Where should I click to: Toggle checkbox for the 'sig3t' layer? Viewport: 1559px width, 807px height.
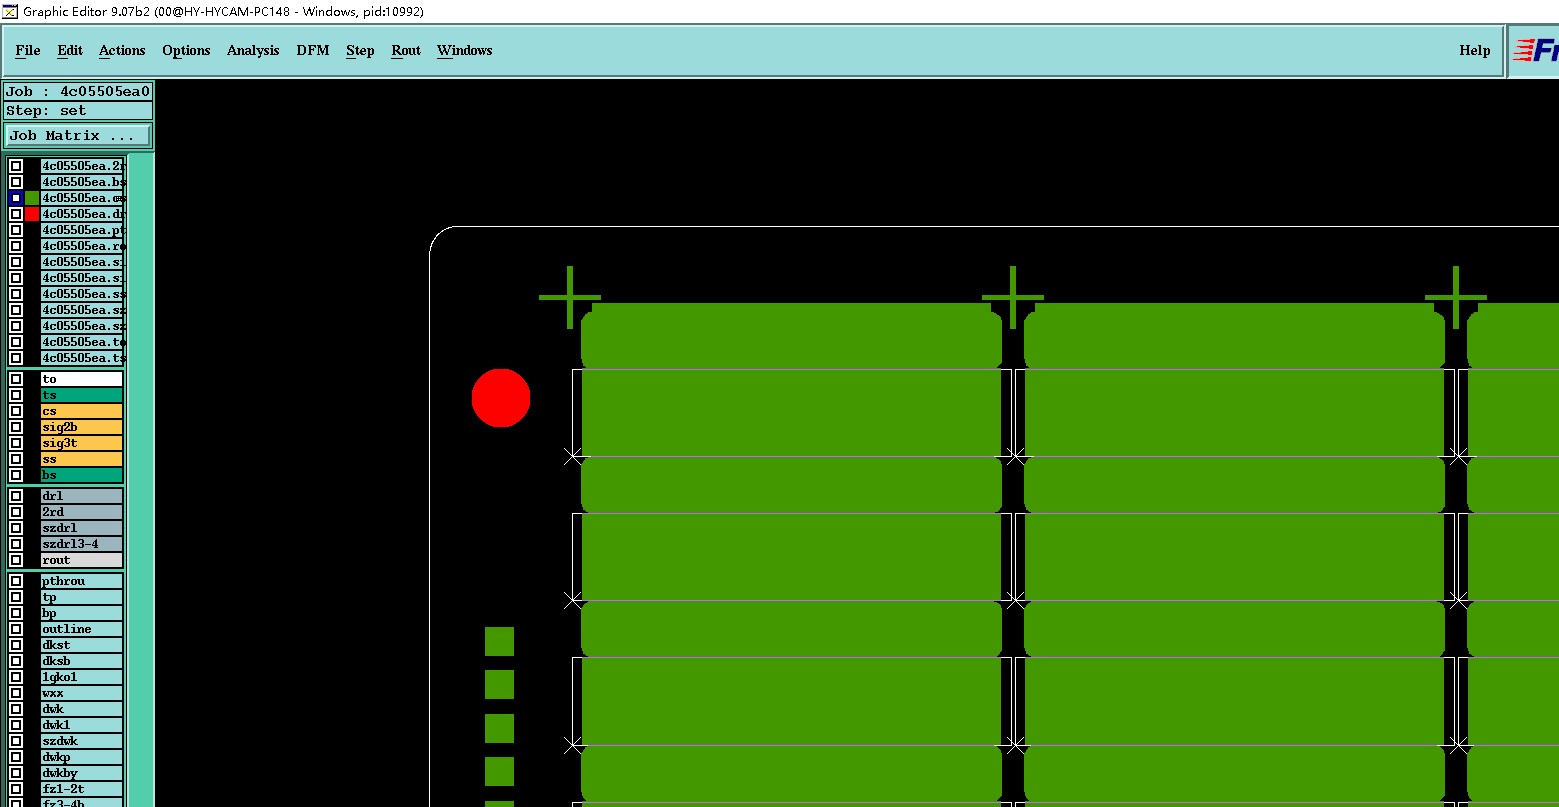[x=16, y=443]
